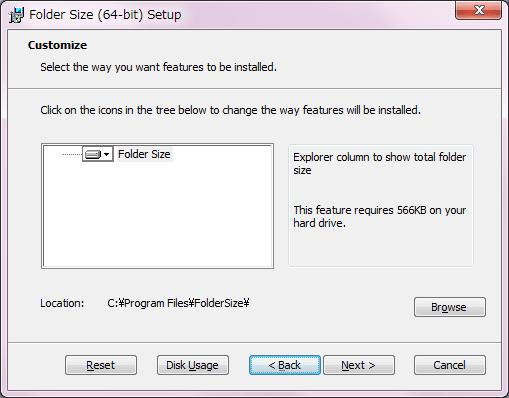509x398 pixels.
Task: Continue setup with the Next button
Action: tap(359, 365)
